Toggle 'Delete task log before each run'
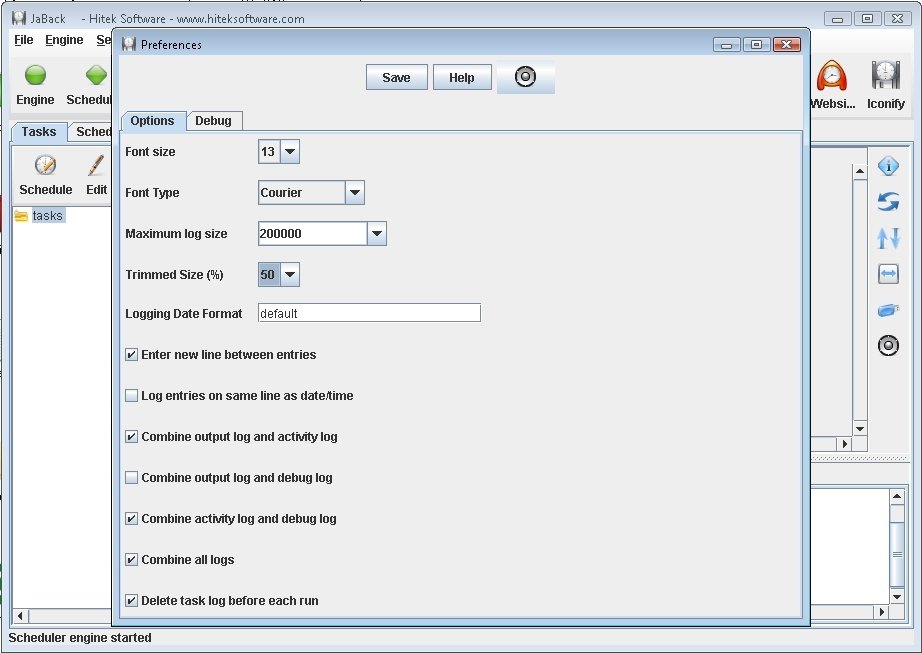Screen dimensions: 922x653 click(132, 601)
